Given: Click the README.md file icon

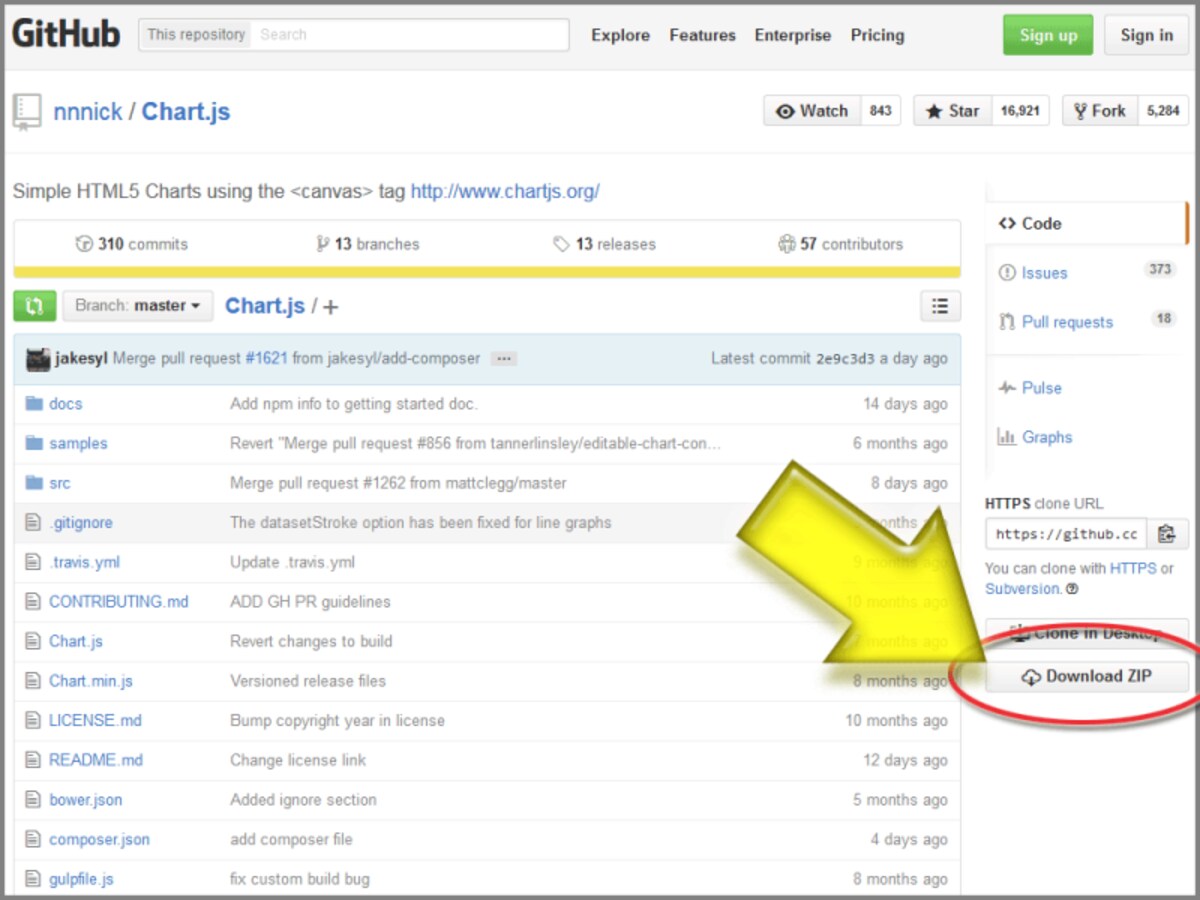Looking at the screenshot, I should (33, 760).
